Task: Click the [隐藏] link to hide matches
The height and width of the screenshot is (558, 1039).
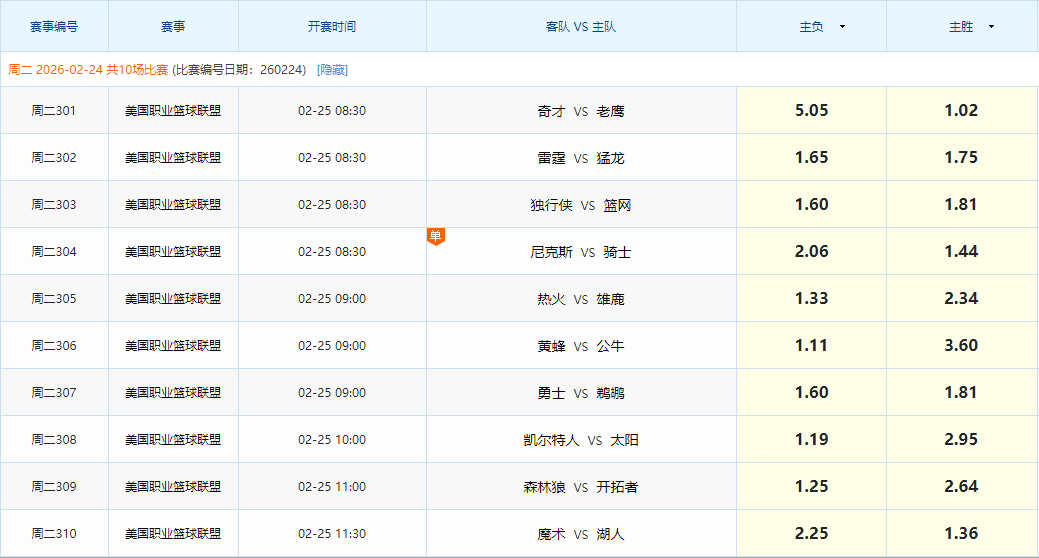Action: click(332, 70)
